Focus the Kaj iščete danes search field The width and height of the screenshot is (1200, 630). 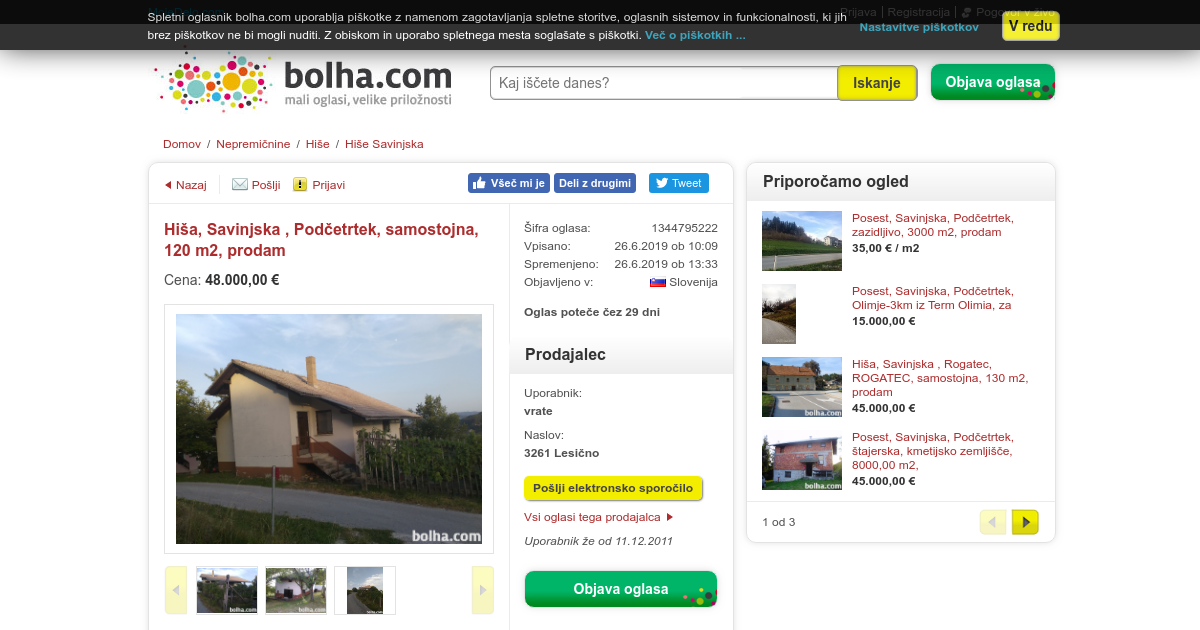point(663,83)
